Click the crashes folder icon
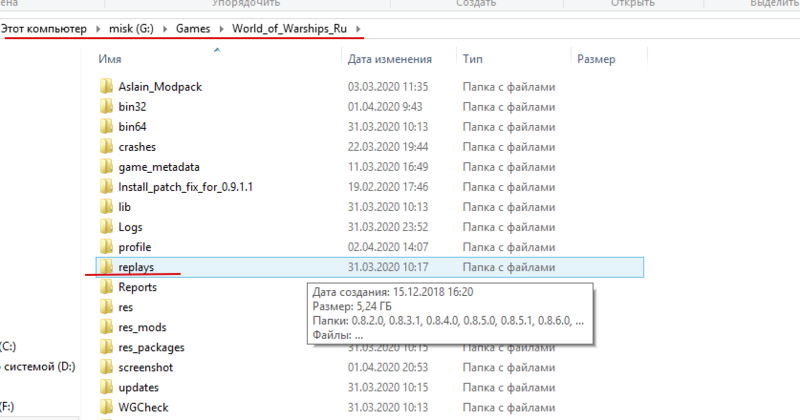 (x=106, y=147)
